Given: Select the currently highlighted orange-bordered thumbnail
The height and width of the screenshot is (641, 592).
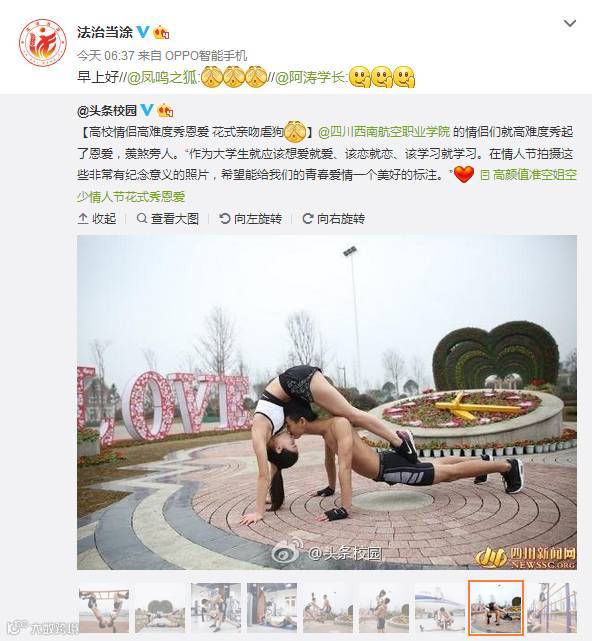Looking at the screenshot, I should pyautogui.click(x=496, y=608).
